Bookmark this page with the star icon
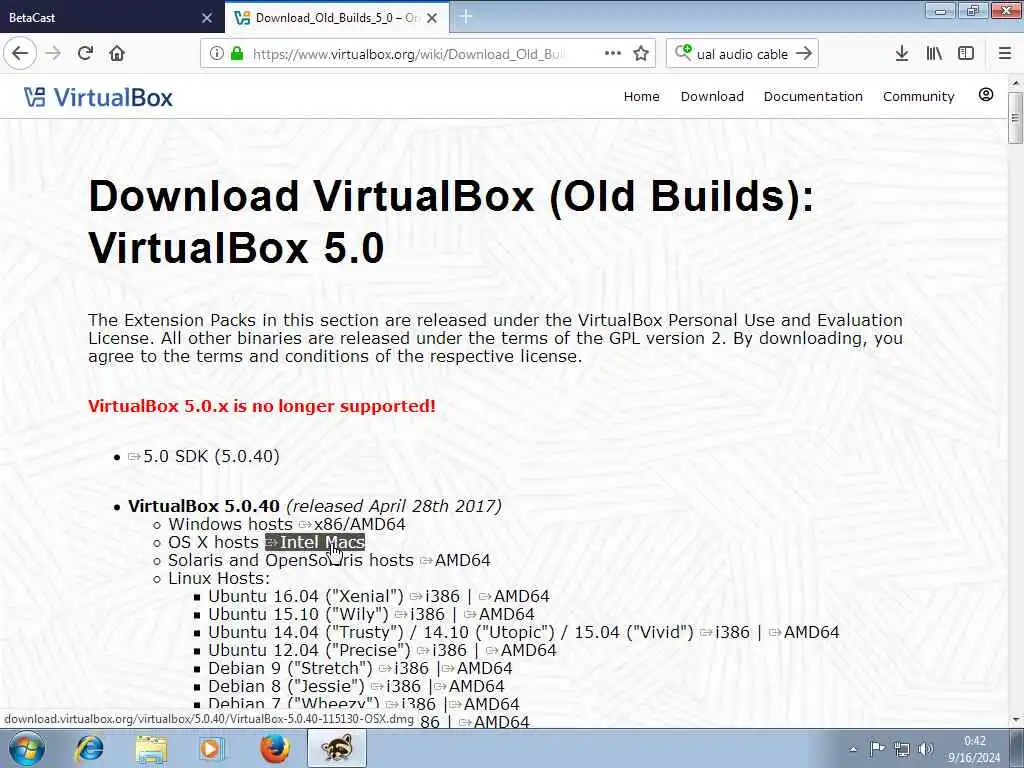The height and width of the screenshot is (768, 1024). (x=641, y=54)
